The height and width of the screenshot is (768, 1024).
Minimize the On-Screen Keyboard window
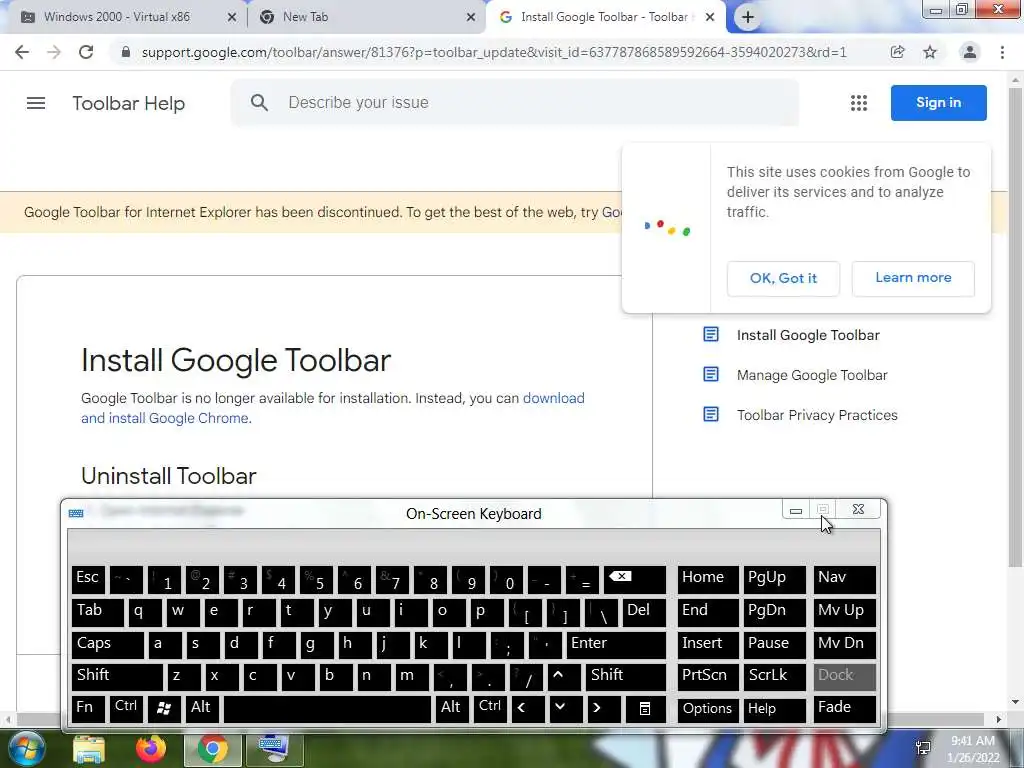point(795,510)
